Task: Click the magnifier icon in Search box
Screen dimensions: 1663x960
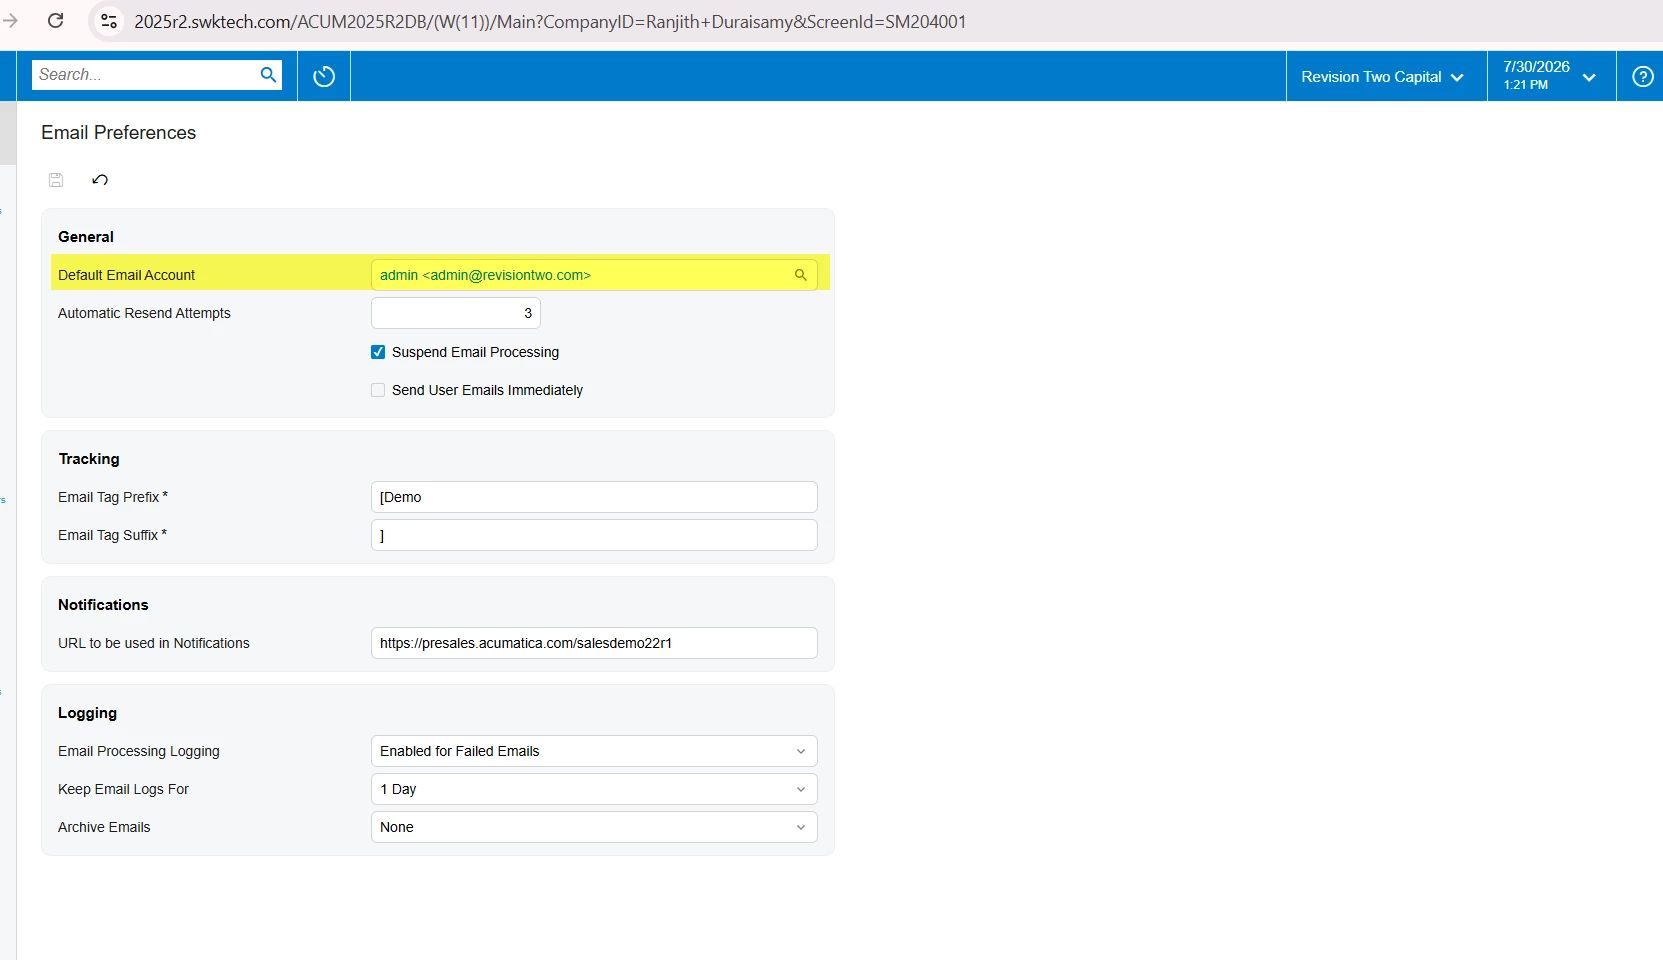Action: [x=268, y=75]
